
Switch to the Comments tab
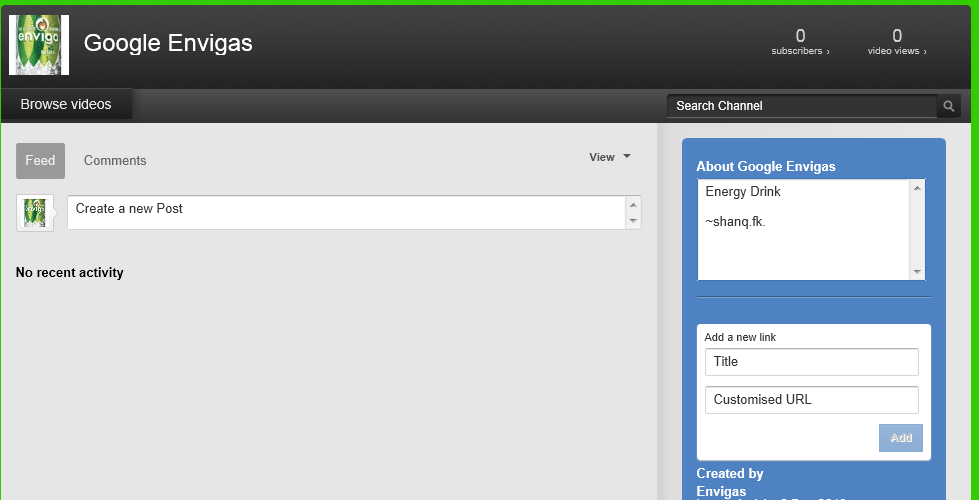[x=115, y=160]
